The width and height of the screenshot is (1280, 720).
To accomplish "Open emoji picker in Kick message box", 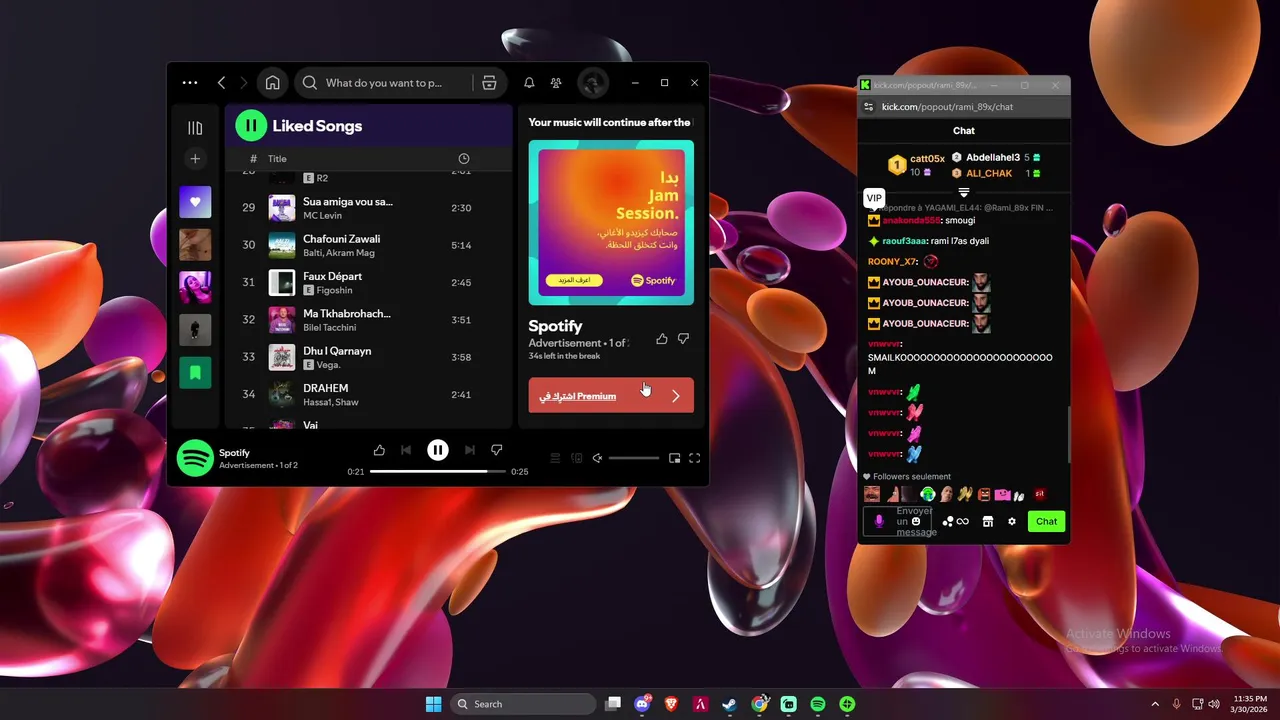I will point(916,521).
